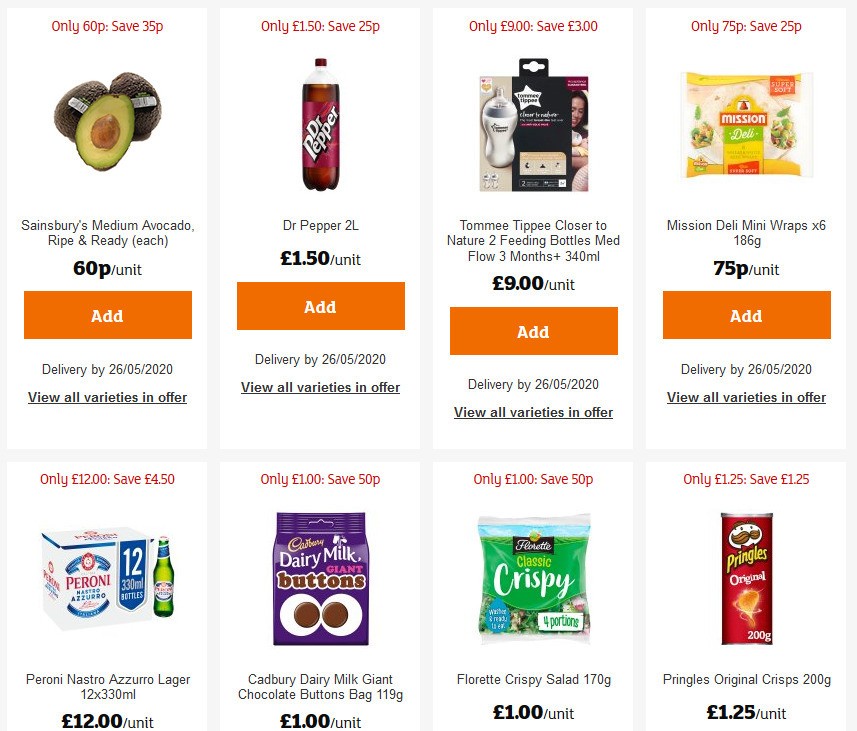
Task: Add Sainsbury's Medium Avocado to the trolley
Action: point(107,315)
